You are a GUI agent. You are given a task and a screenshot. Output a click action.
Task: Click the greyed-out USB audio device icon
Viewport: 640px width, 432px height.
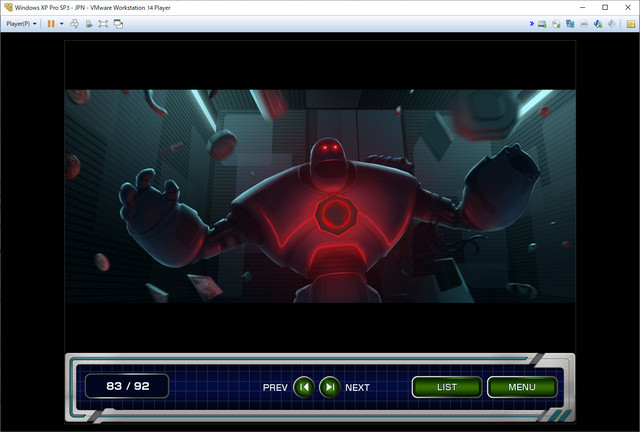(611, 24)
